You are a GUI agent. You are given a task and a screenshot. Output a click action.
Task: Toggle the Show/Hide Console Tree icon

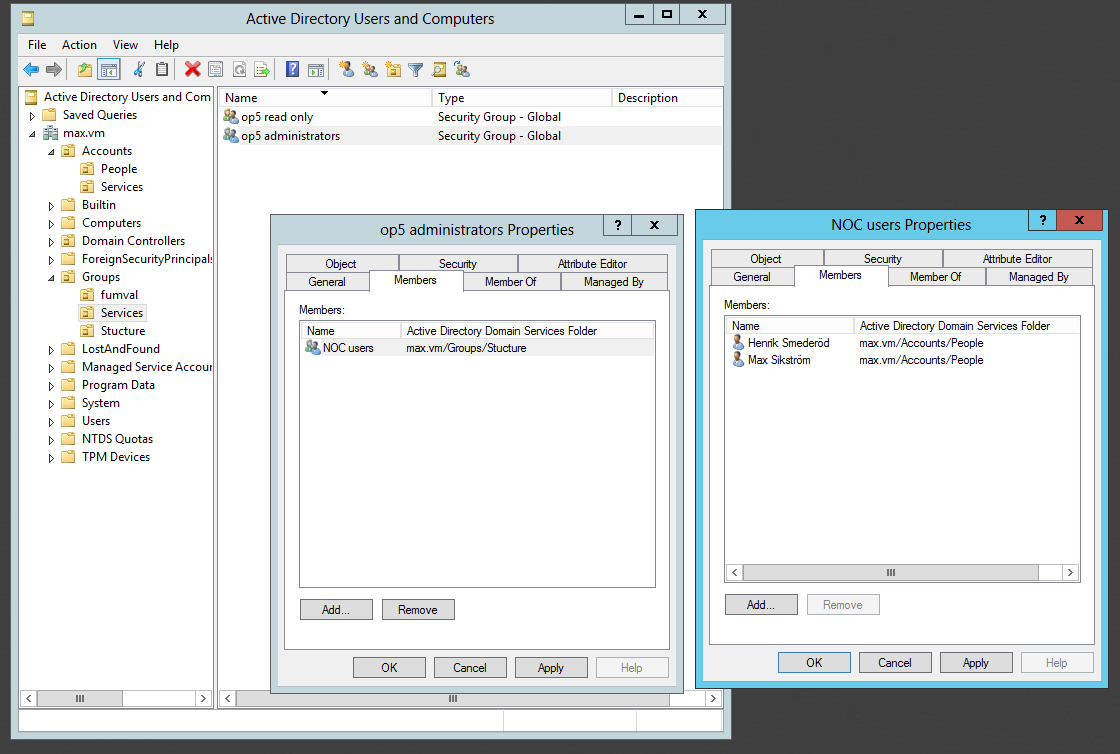coord(109,69)
